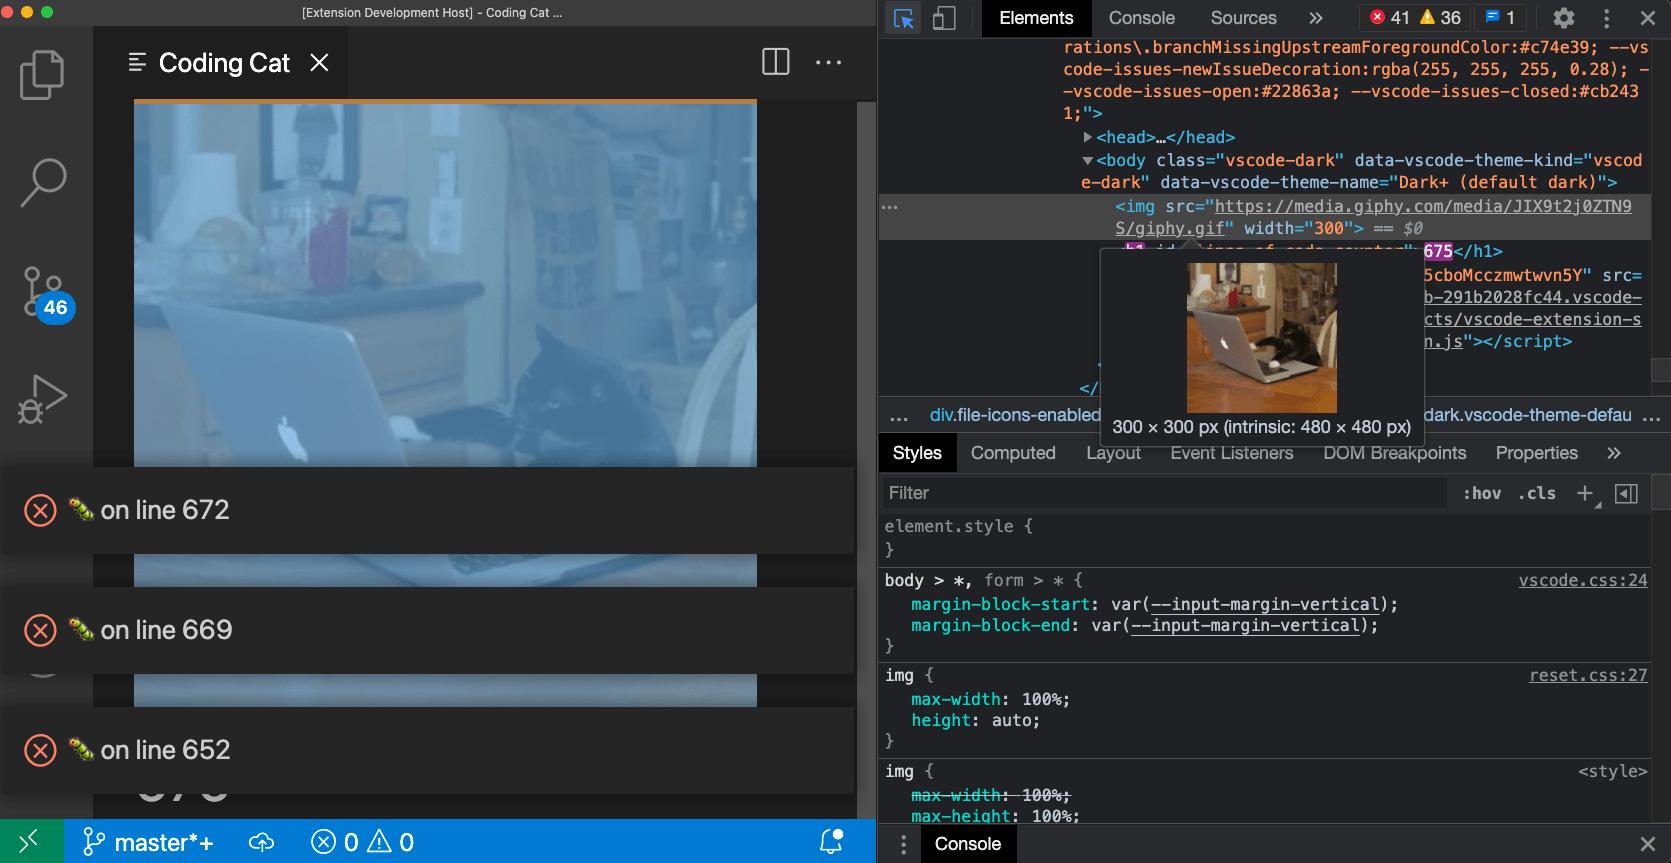Click the master branch indicator in status bar
1671x863 pixels.
[148, 842]
